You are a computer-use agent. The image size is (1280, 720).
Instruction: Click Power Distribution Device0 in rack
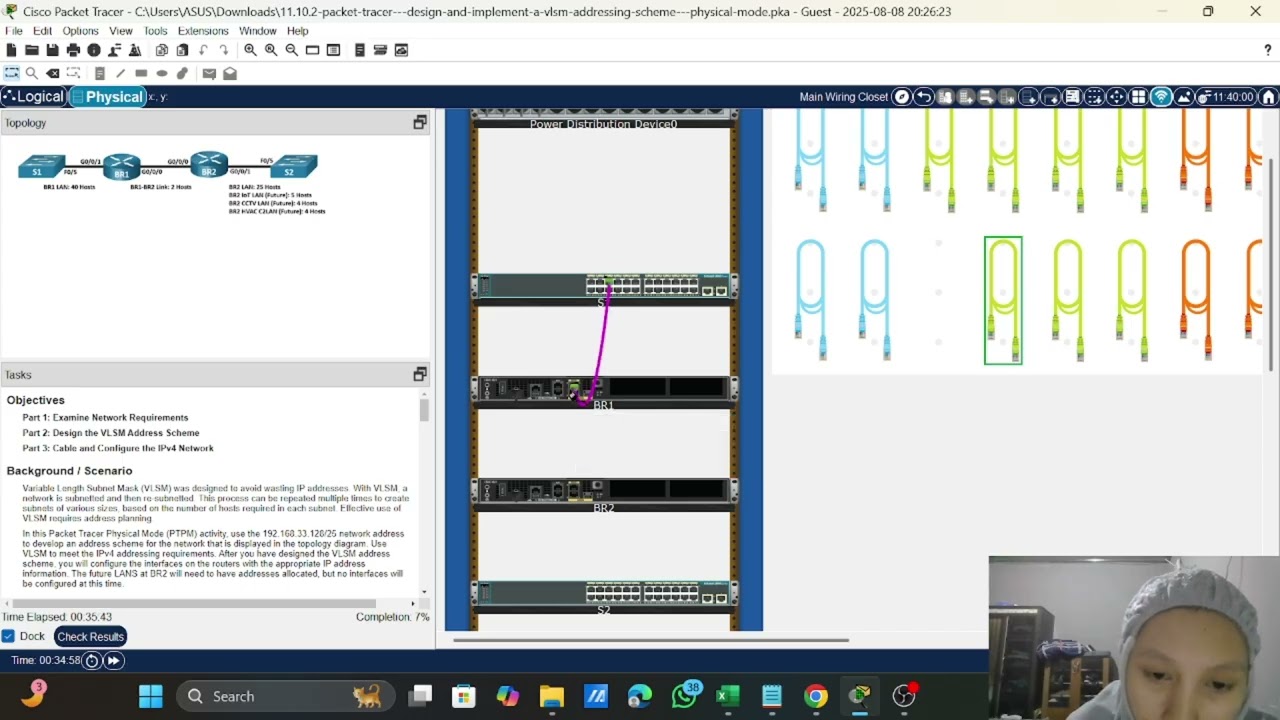(604, 119)
